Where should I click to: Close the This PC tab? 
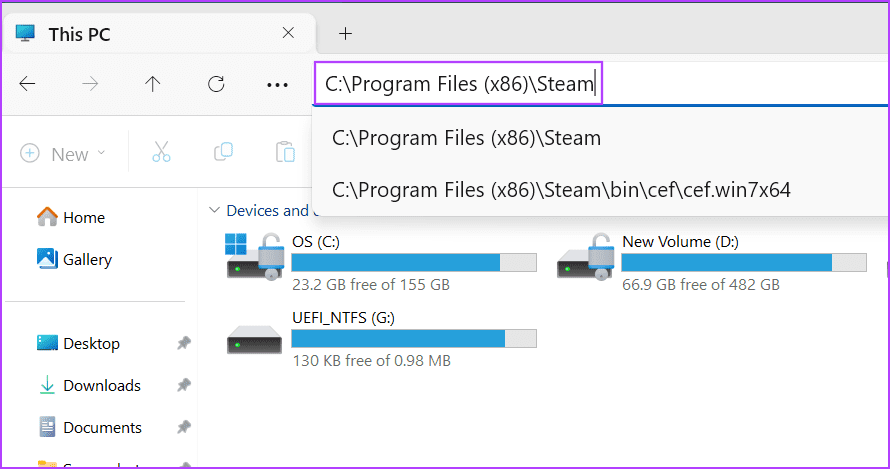pos(288,33)
